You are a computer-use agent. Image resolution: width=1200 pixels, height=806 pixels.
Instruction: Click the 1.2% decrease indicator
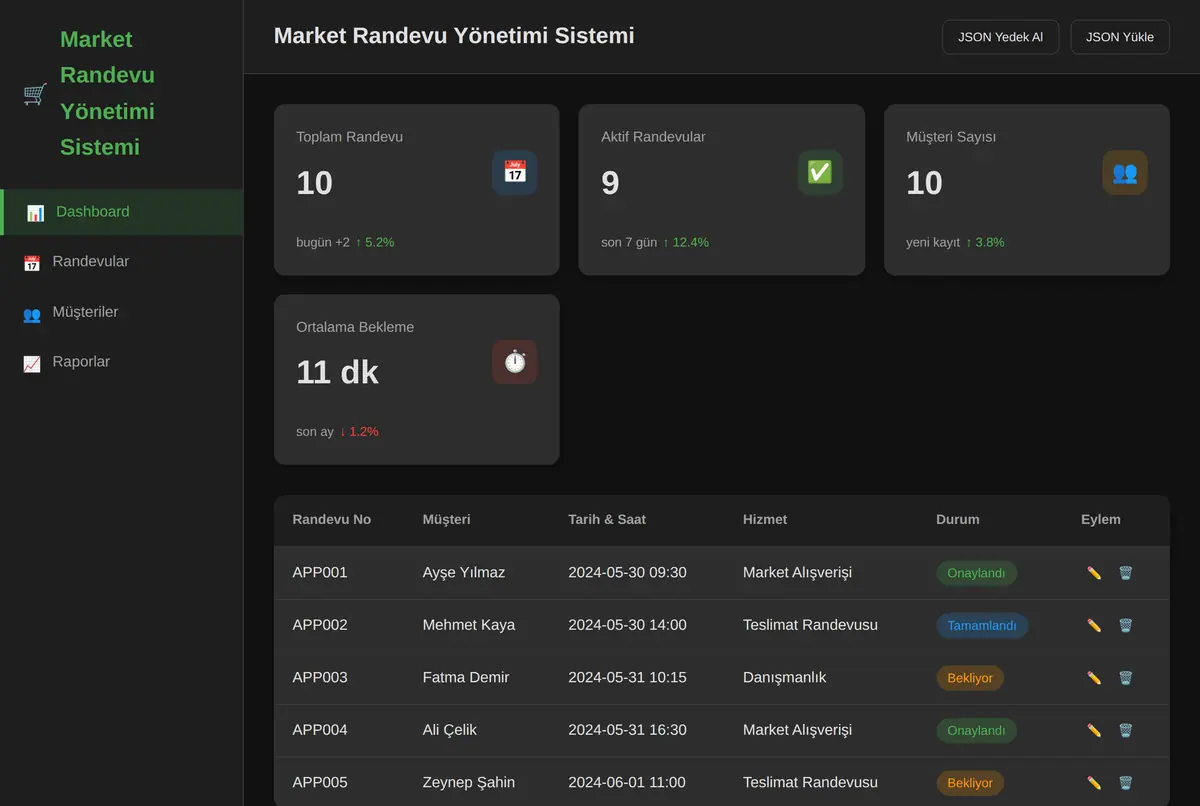coord(359,432)
